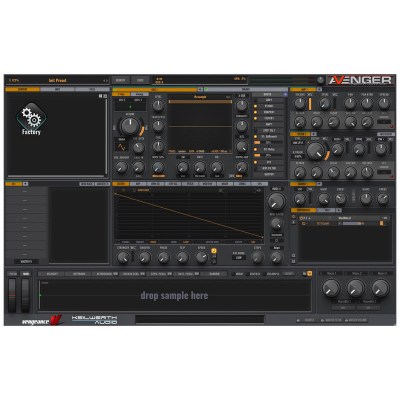Toggle the LED beside the Reverb send row
This screenshot has height=400, width=400.
[x=256, y=137]
